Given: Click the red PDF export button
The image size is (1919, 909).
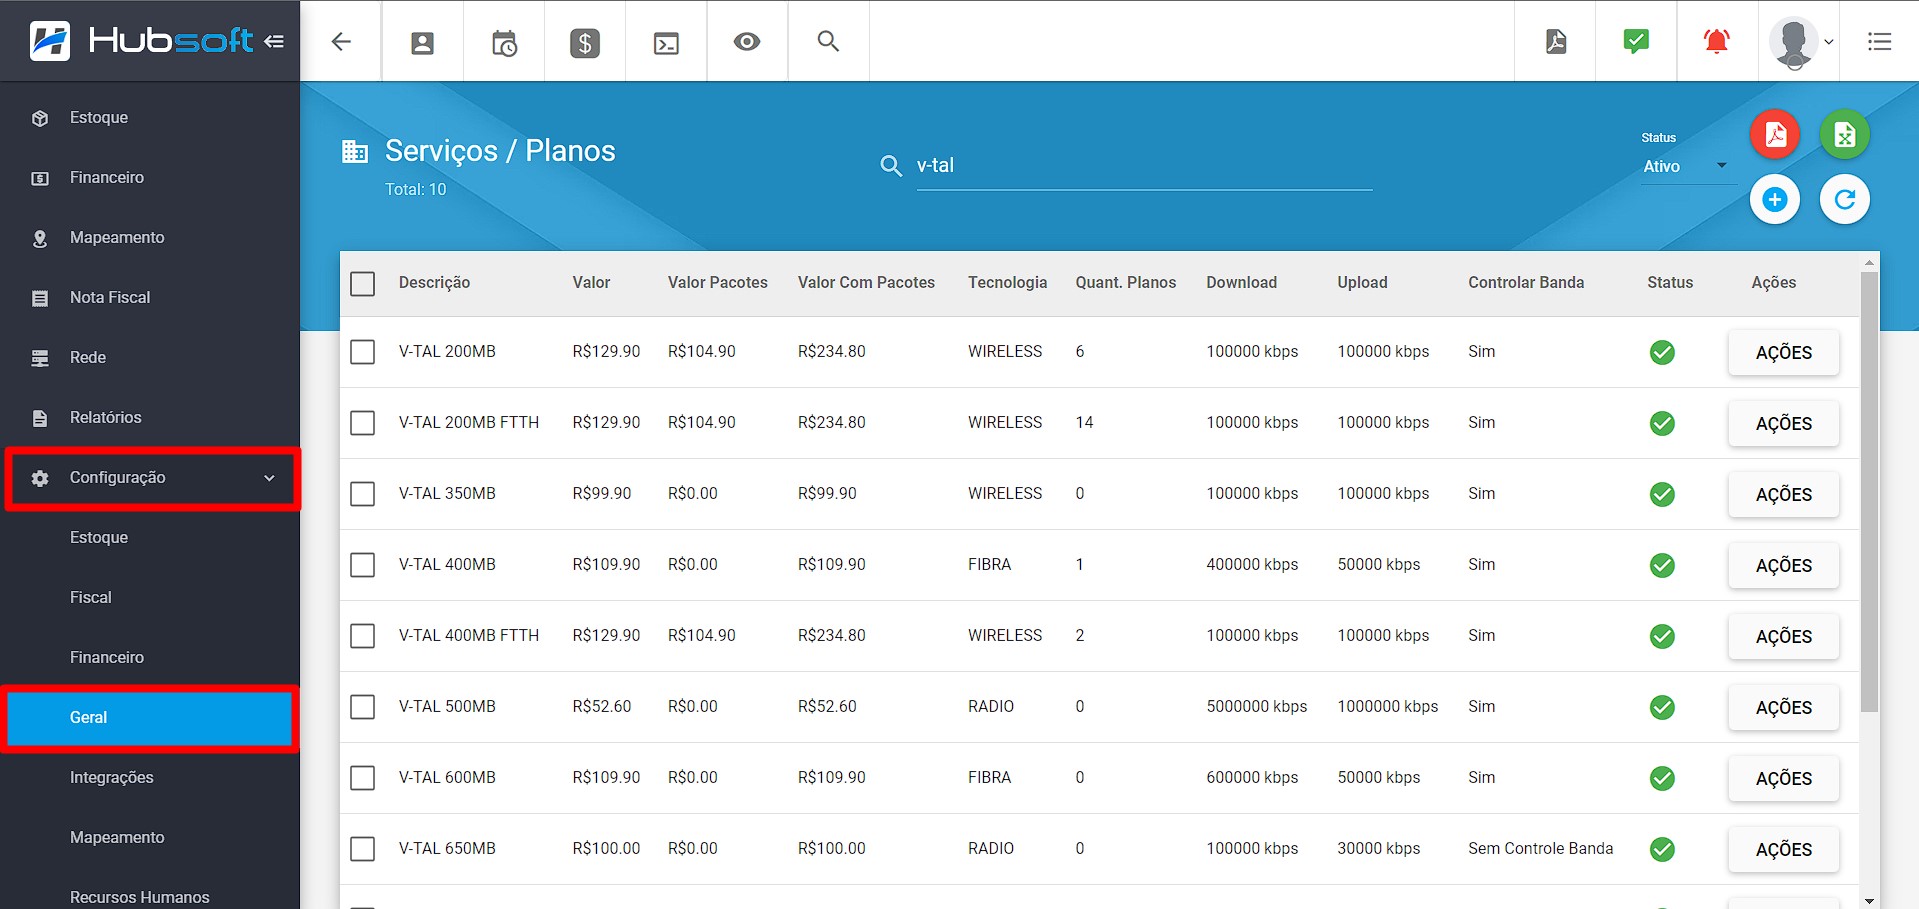Looking at the screenshot, I should (x=1775, y=135).
